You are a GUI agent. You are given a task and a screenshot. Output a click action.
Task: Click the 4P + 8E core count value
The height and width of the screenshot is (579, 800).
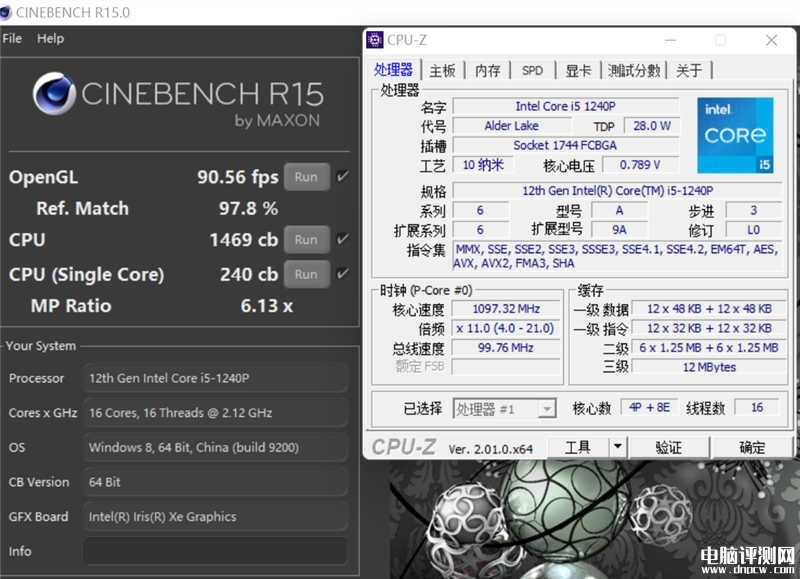point(649,408)
